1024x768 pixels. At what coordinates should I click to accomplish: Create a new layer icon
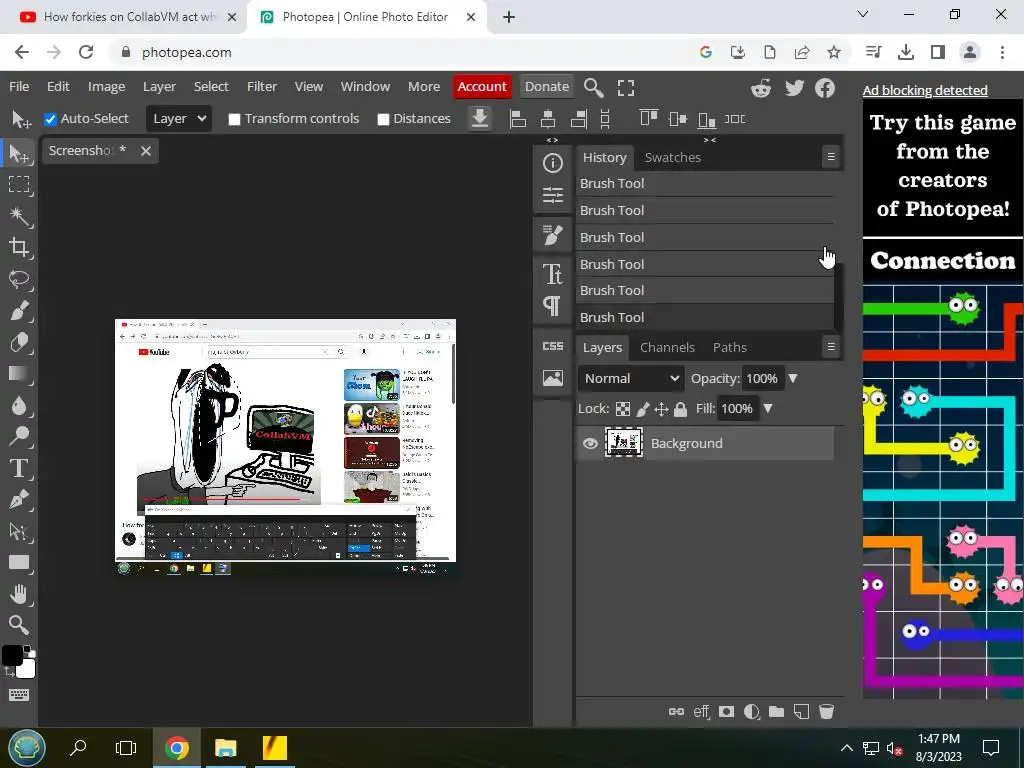(x=801, y=711)
